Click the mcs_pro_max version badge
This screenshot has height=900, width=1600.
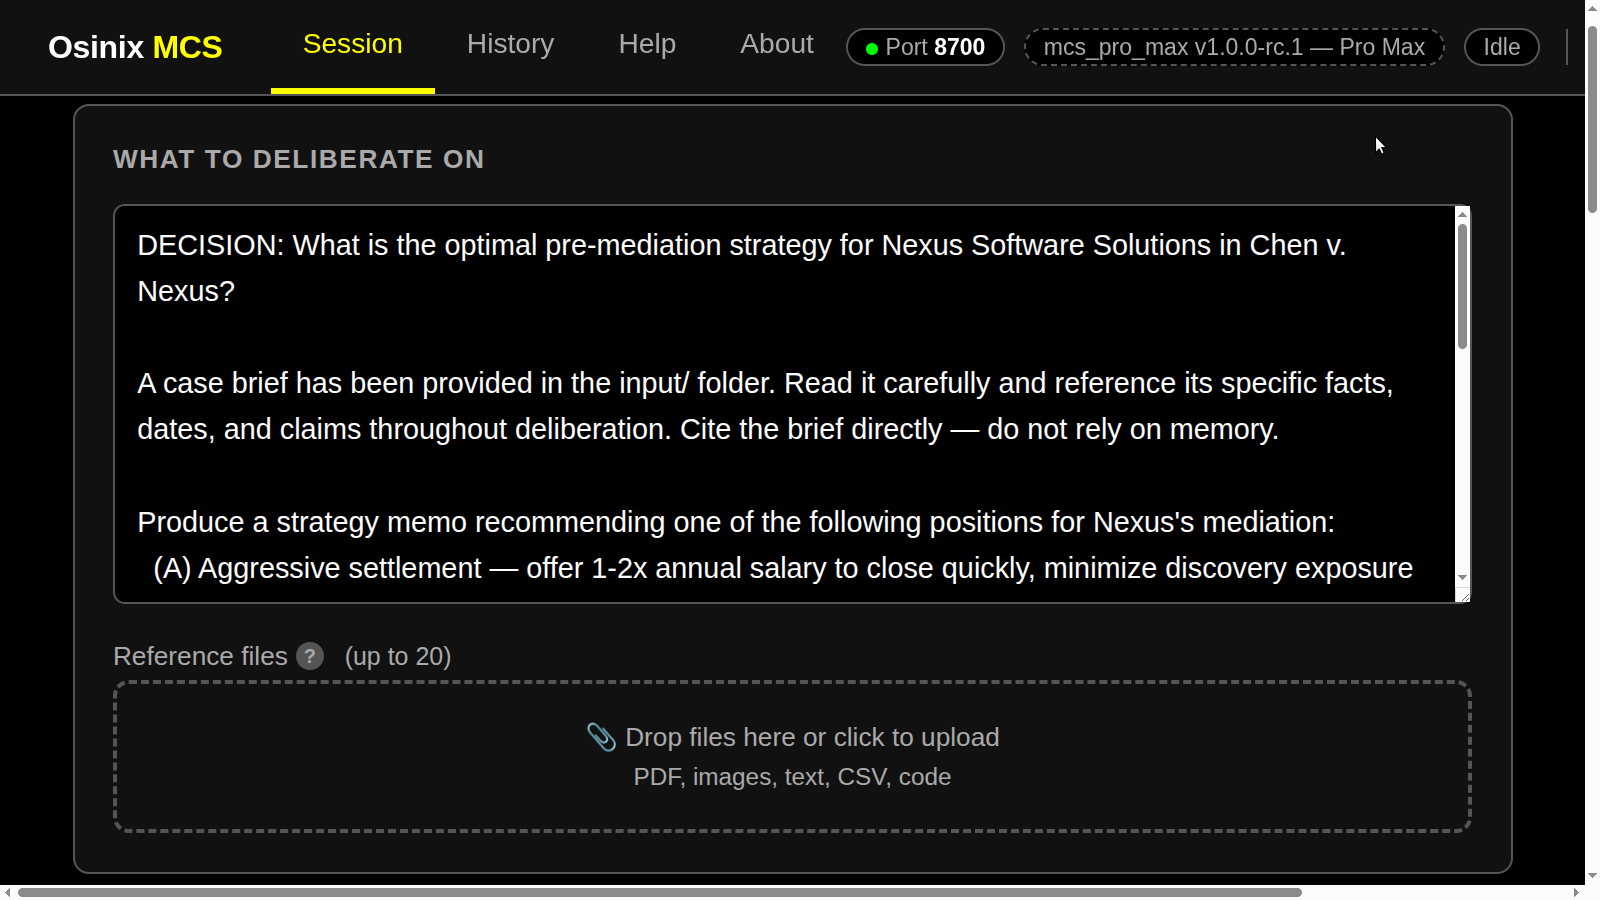tap(1234, 47)
